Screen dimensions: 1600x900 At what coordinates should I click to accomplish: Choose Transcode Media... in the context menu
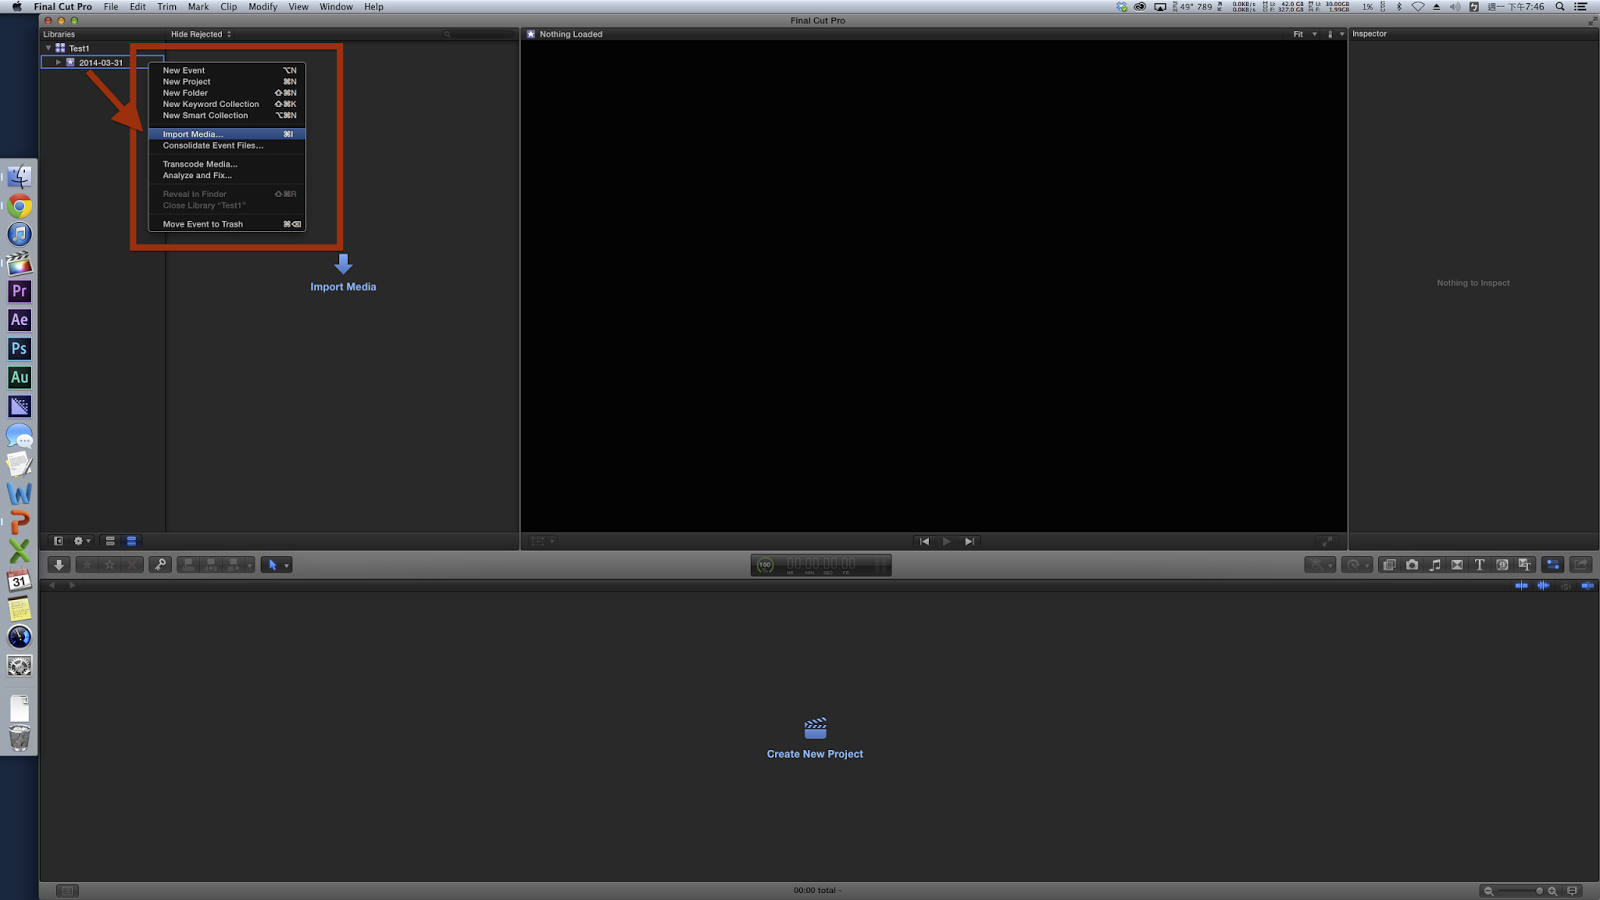[x=227, y=164]
